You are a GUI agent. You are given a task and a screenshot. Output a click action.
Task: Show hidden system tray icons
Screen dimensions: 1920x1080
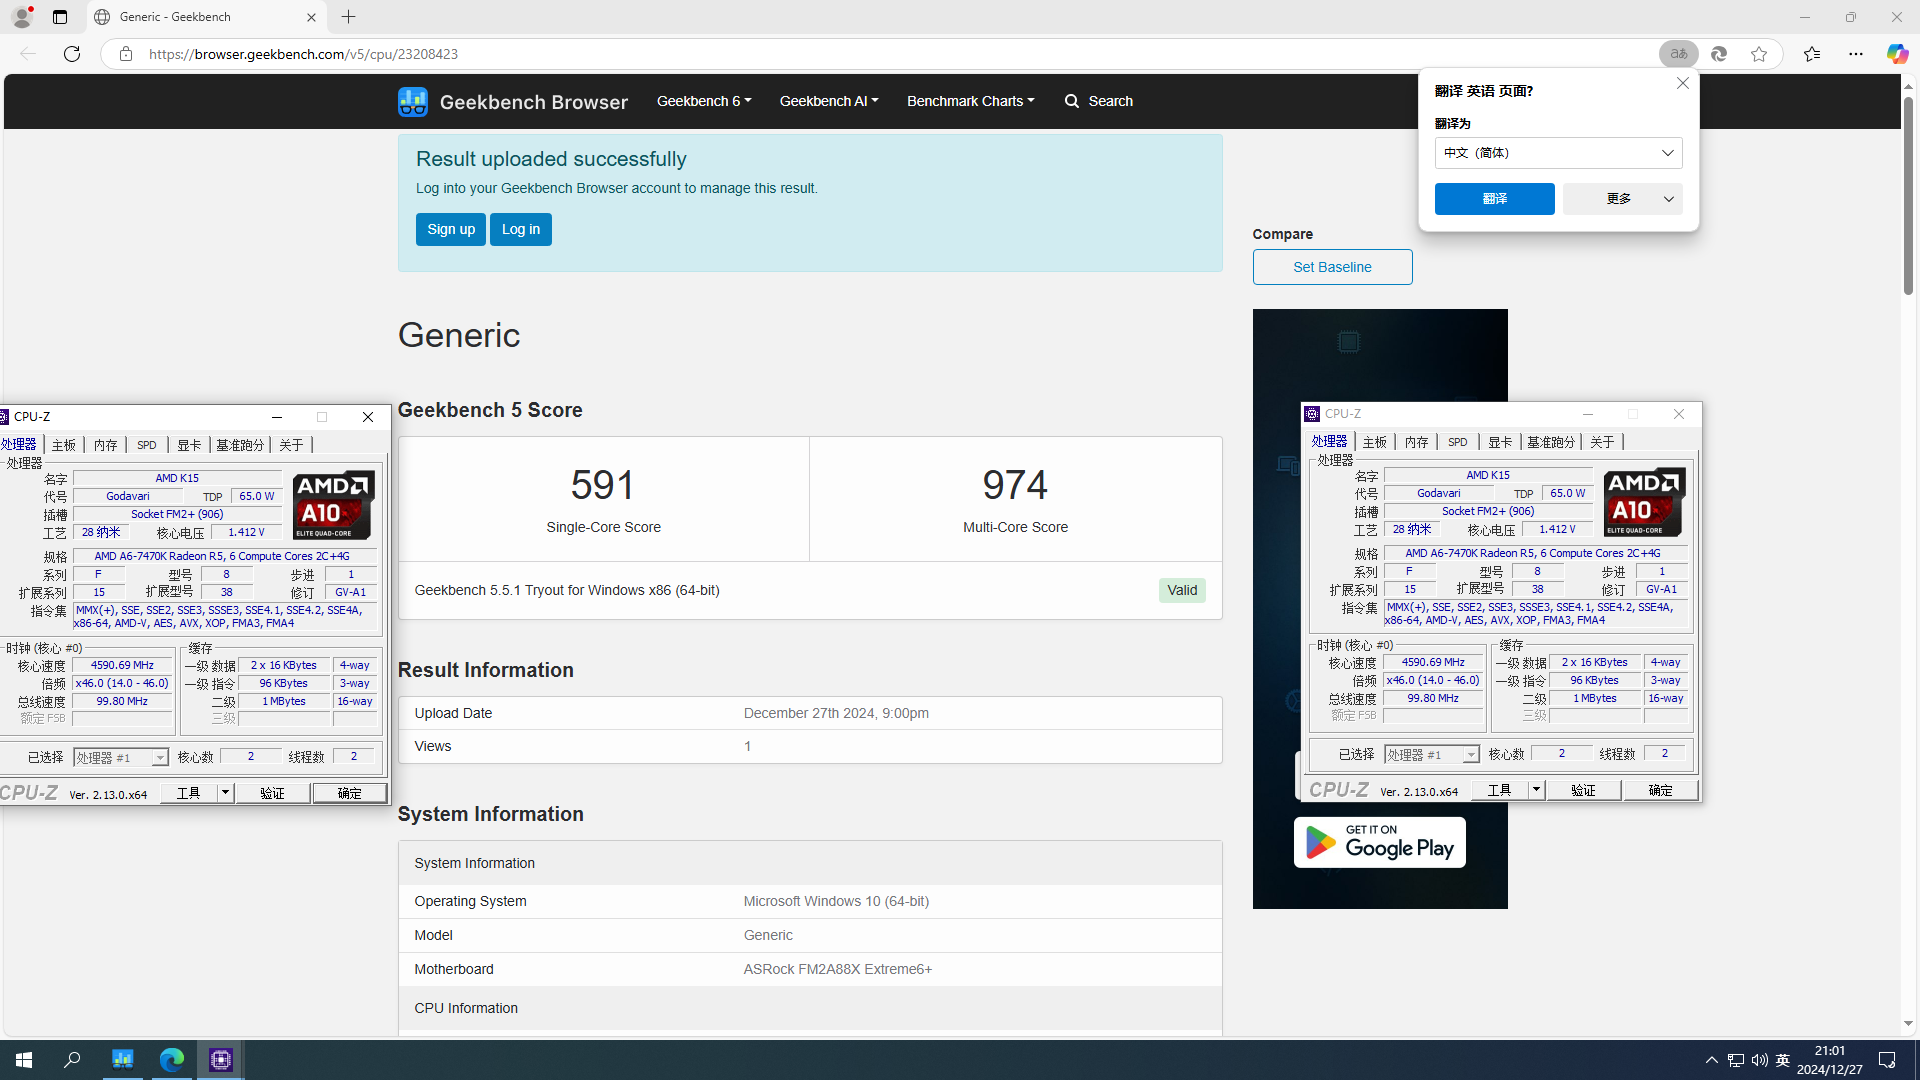(x=1712, y=1060)
